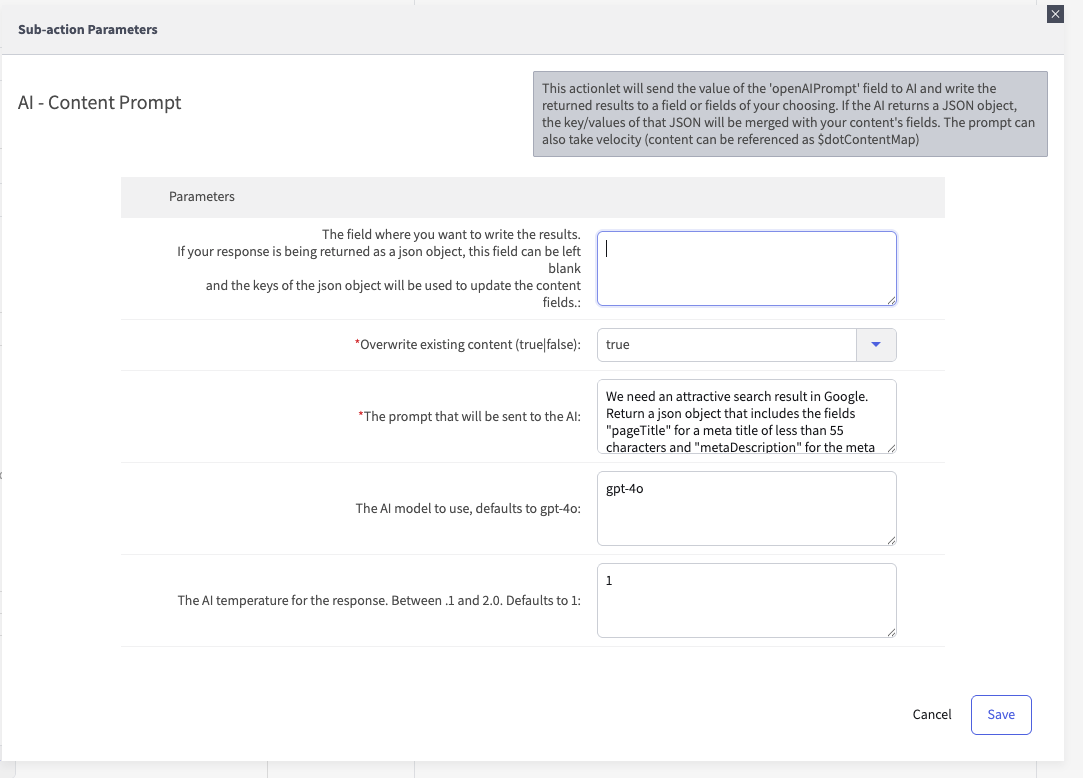Click the 'AI - Content Prompt' heading
The height and width of the screenshot is (778, 1083).
point(100,103)
